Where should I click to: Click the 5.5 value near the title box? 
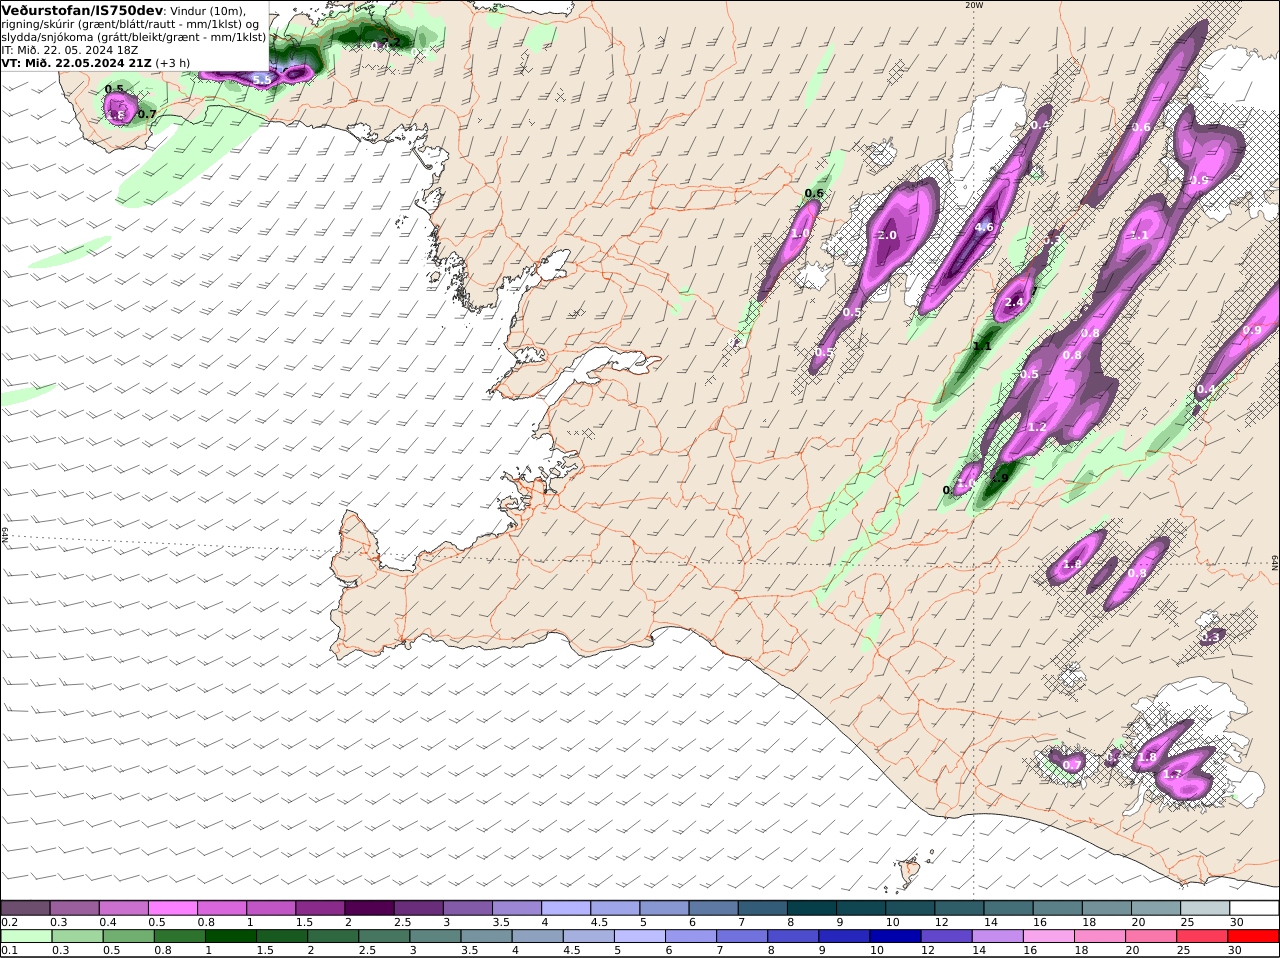click(262, 79)
